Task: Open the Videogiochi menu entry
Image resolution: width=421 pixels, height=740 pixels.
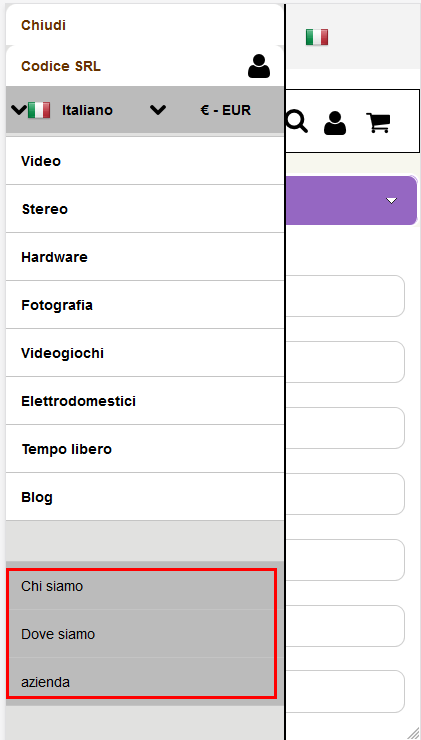Action: (145, 353)
